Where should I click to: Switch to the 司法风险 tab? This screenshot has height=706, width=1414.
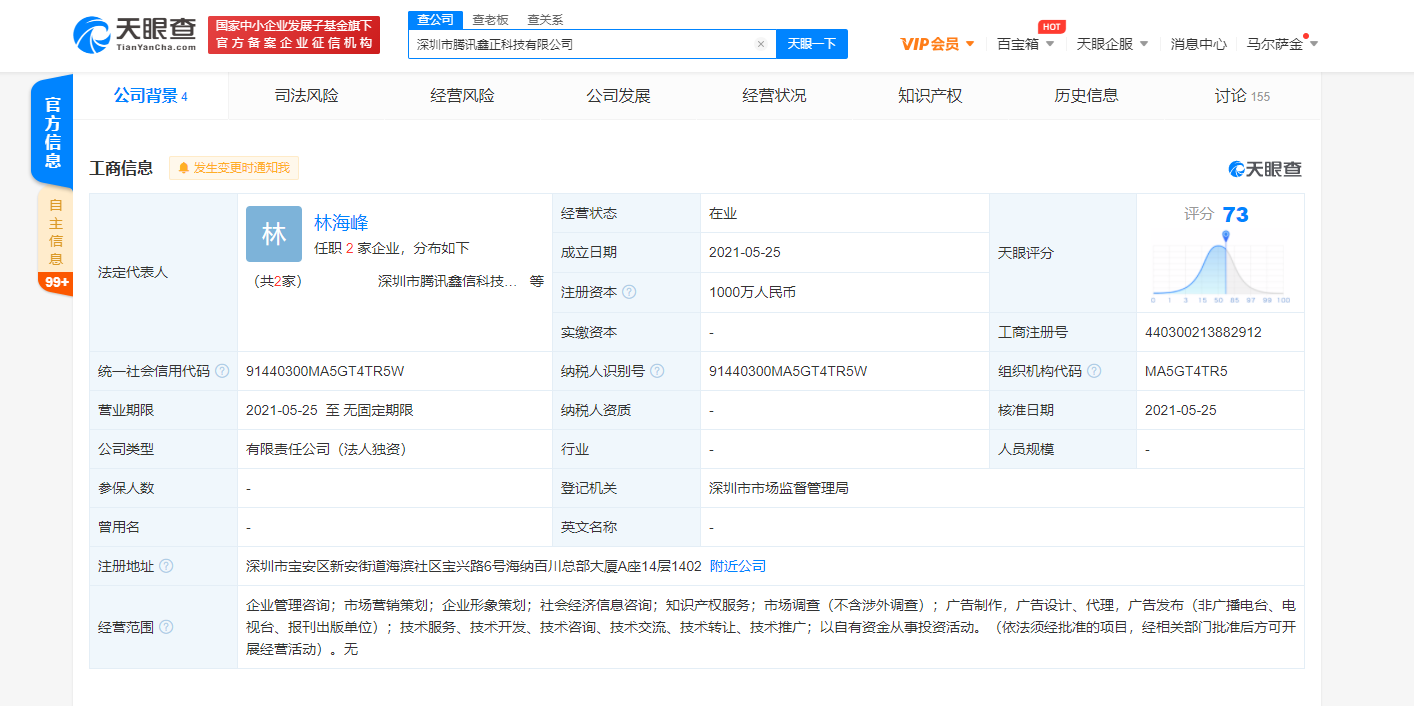pos(306,96)
